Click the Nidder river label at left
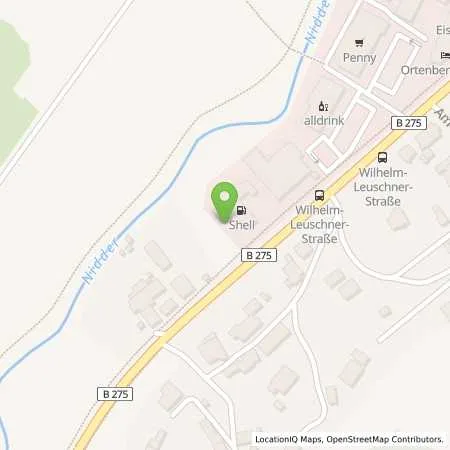This screenshot has height=450, width=450. 100,260
